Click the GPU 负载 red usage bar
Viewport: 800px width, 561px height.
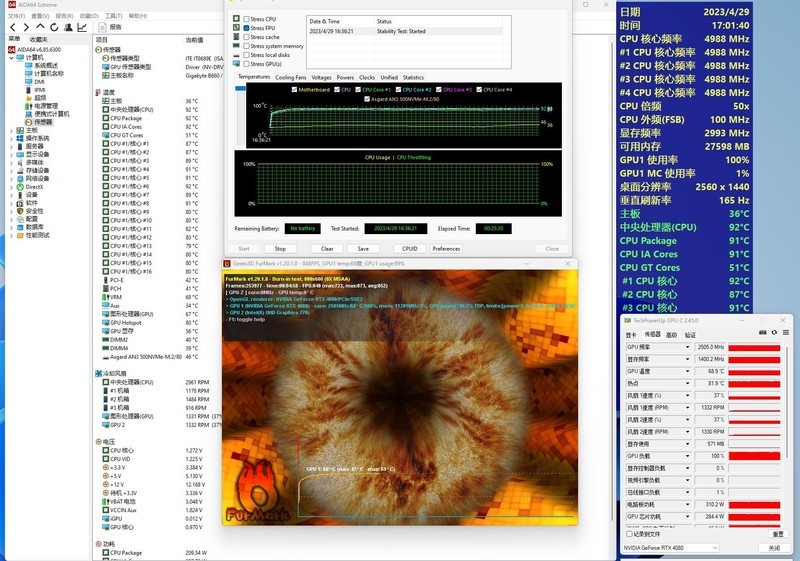pos(754,455)
